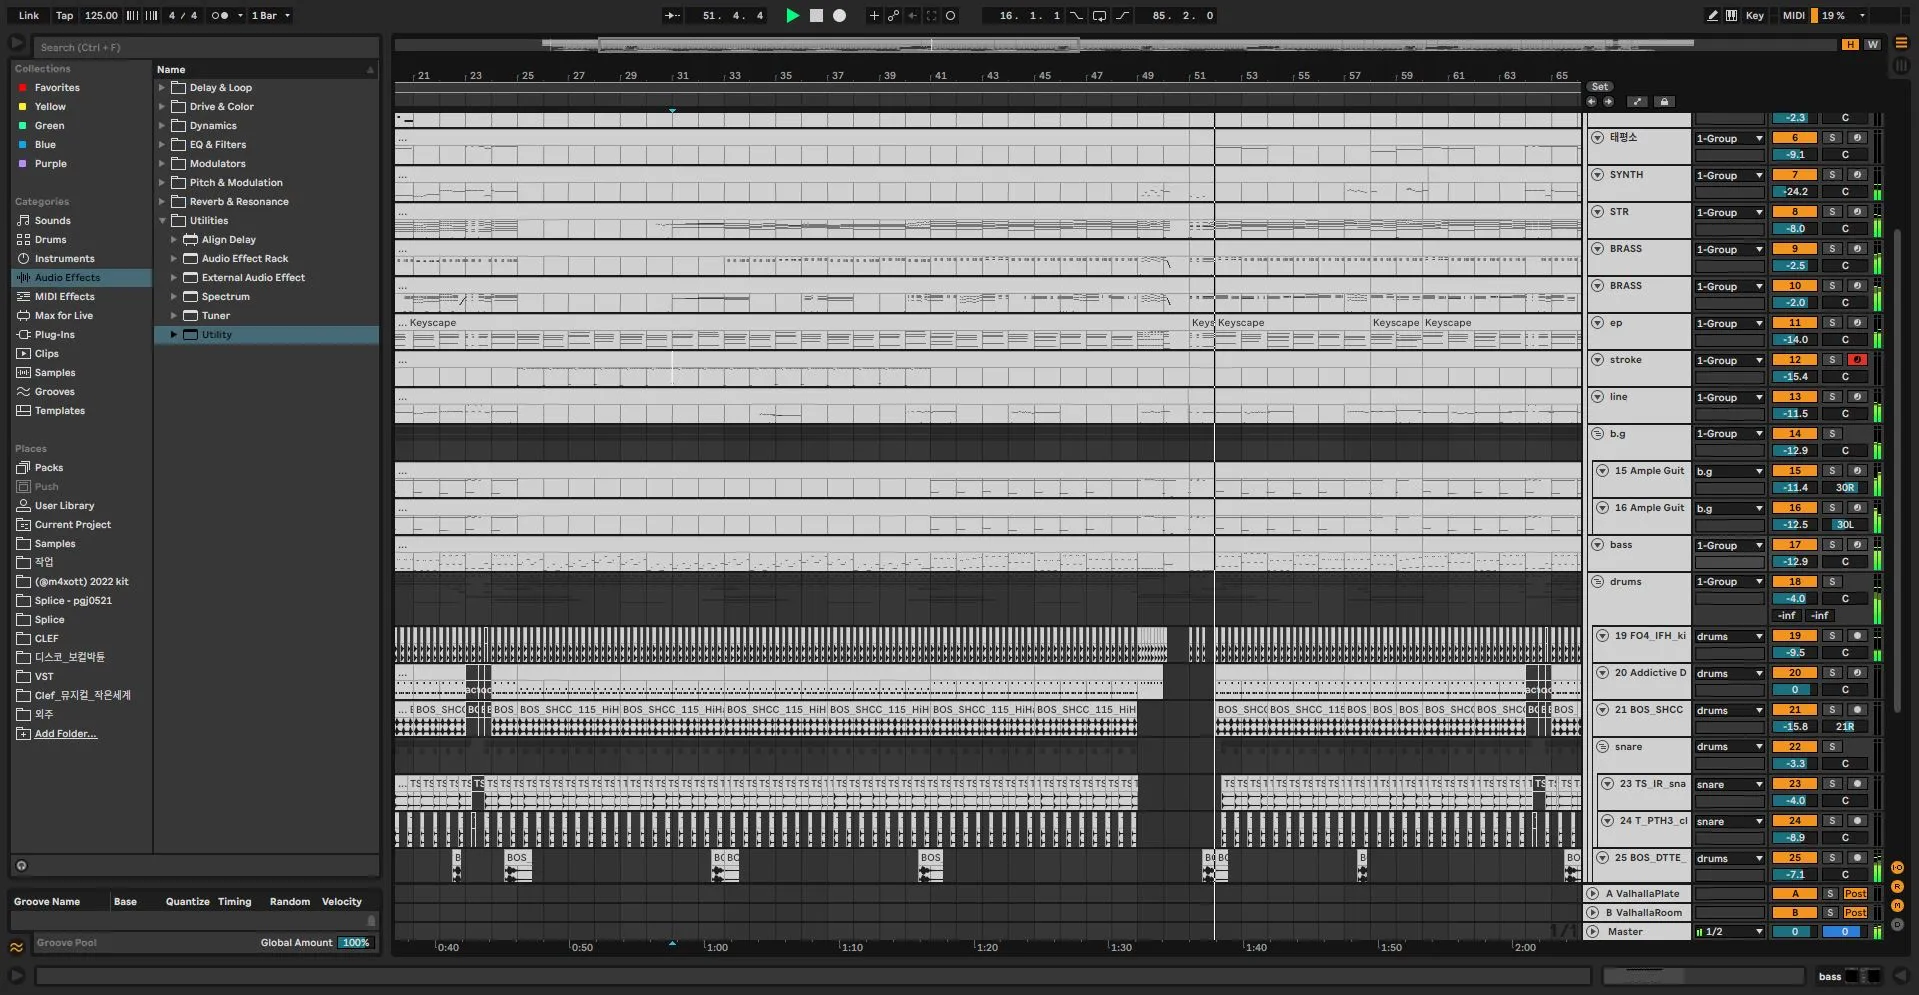Click Add Folder link in Places
Screen dimensions: 1919x995
click(x=65, y=734)
